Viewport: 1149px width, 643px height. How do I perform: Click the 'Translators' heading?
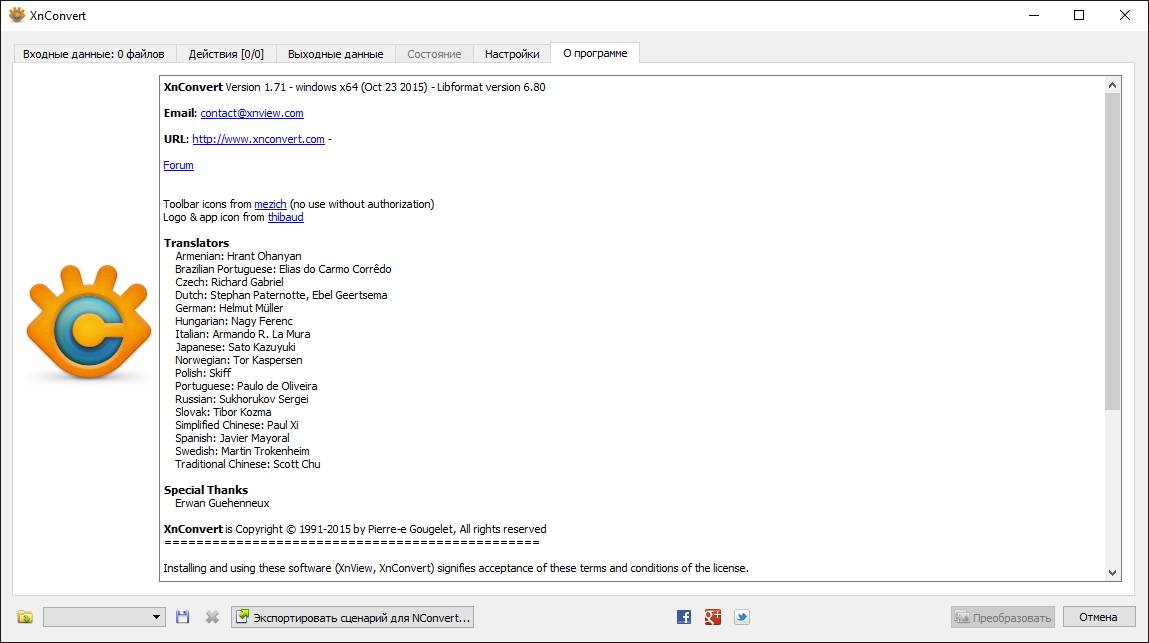[x=196, y=243]
